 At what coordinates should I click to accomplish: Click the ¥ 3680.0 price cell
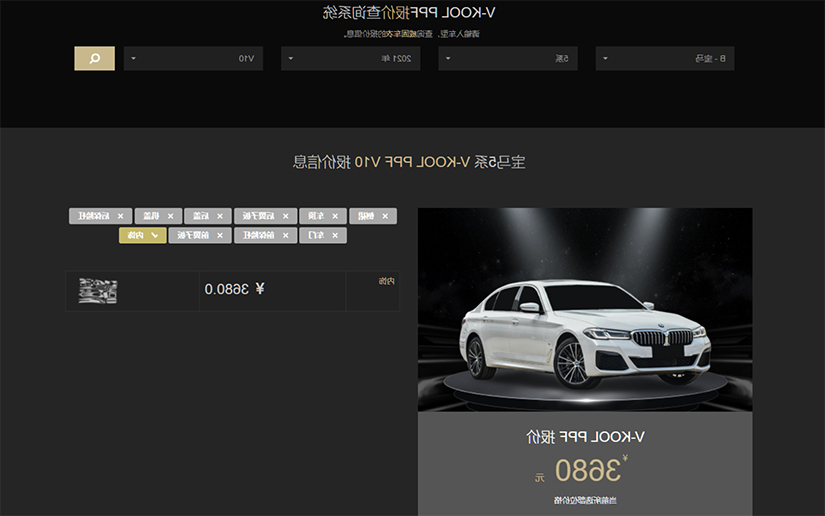[273, 291]
